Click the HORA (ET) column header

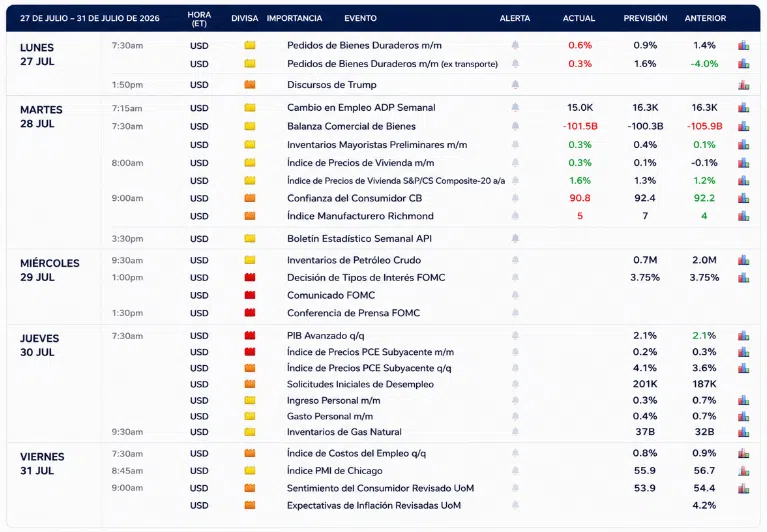199,19
